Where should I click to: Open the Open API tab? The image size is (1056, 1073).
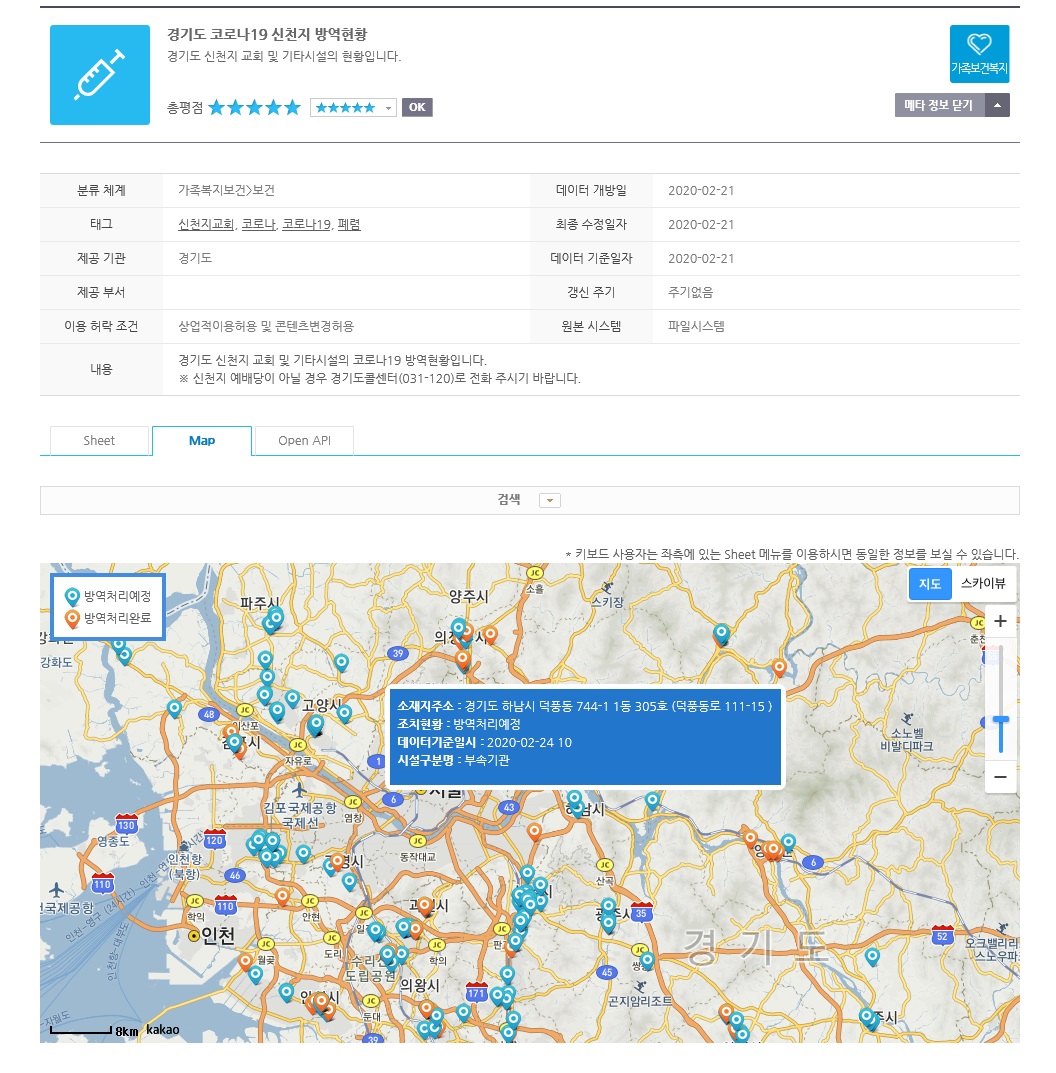304,440
